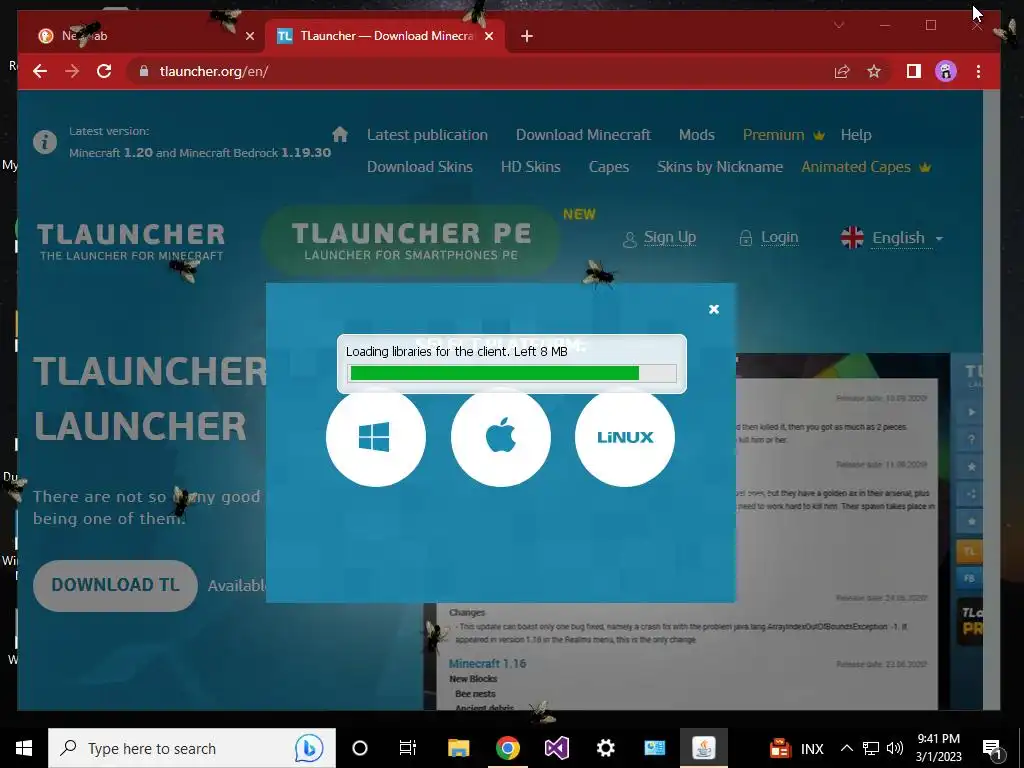Open the TLauncher PE banner
The width and height of the screenshot is (1024, 768).
tap(411, 240)
